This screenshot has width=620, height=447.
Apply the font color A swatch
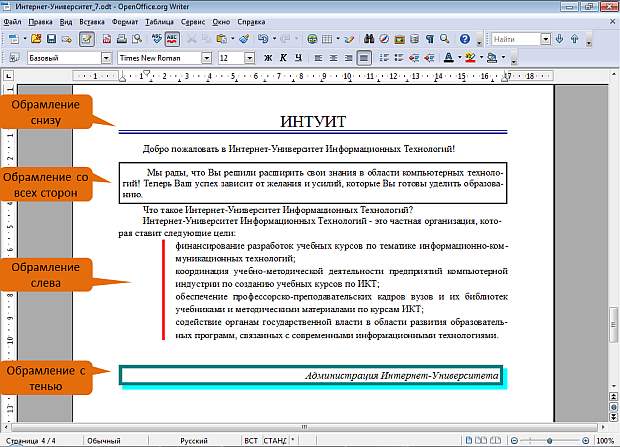point(449,58)
